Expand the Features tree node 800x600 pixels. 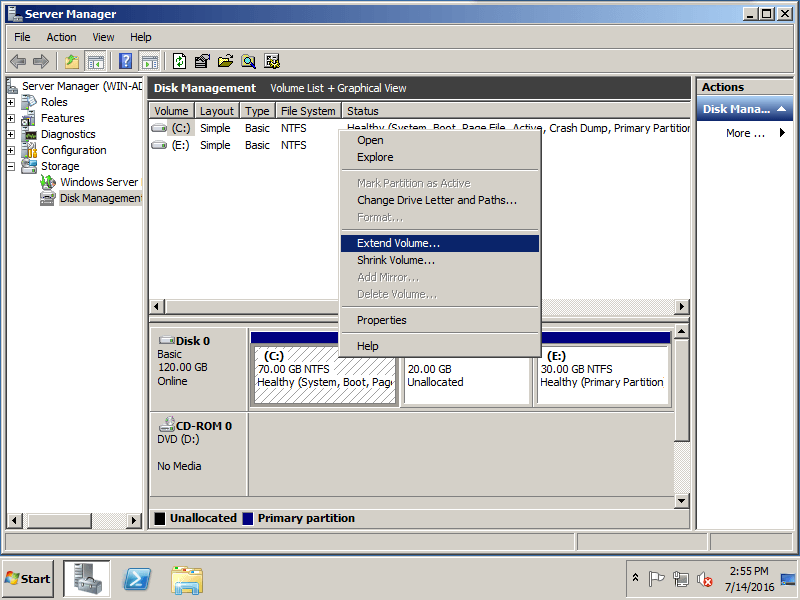(x=11, y=118)
